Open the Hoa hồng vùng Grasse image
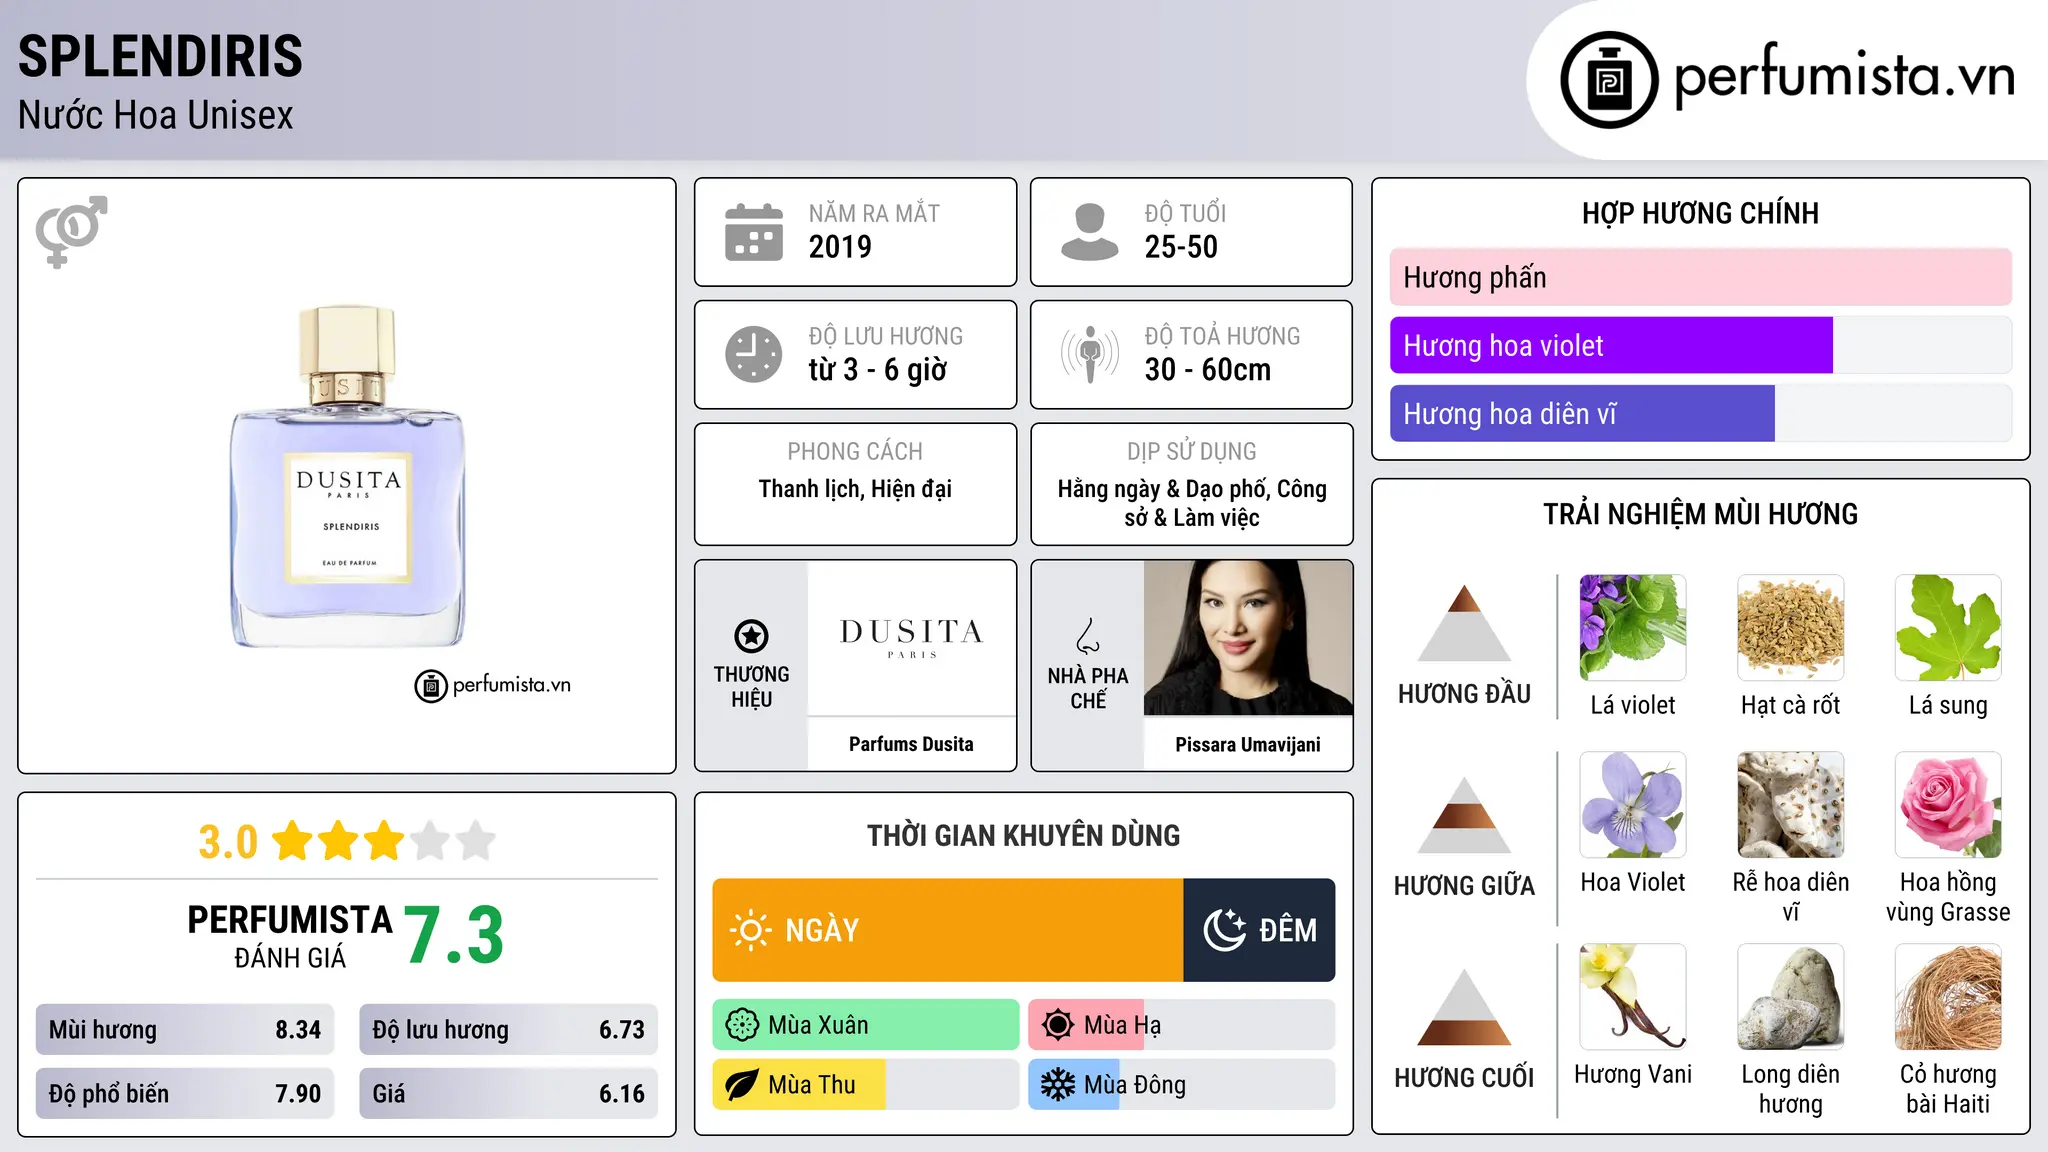The height and width of the screenshot is (1152, 2048). coord(1948,805)
